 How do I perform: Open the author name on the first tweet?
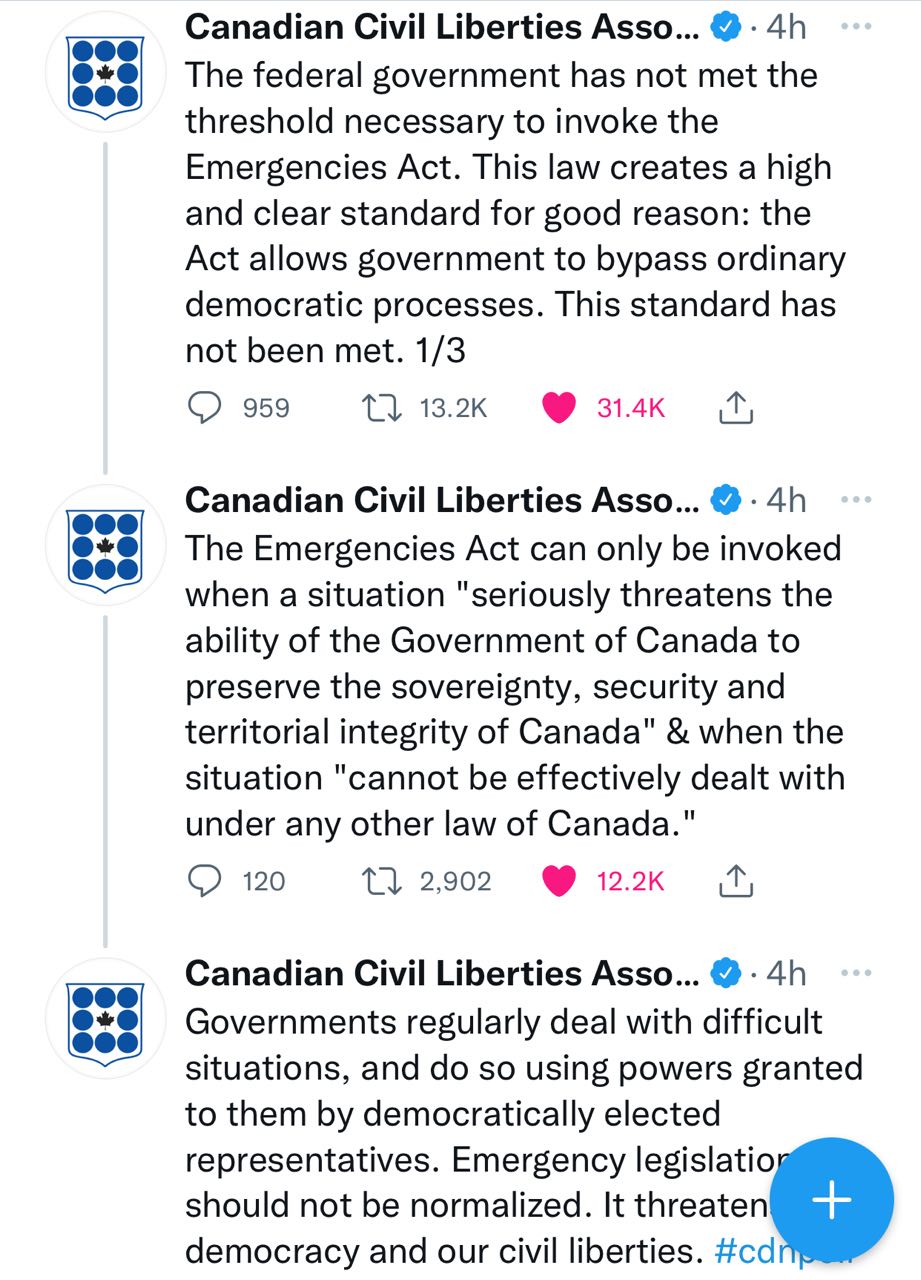click(443, 27)
